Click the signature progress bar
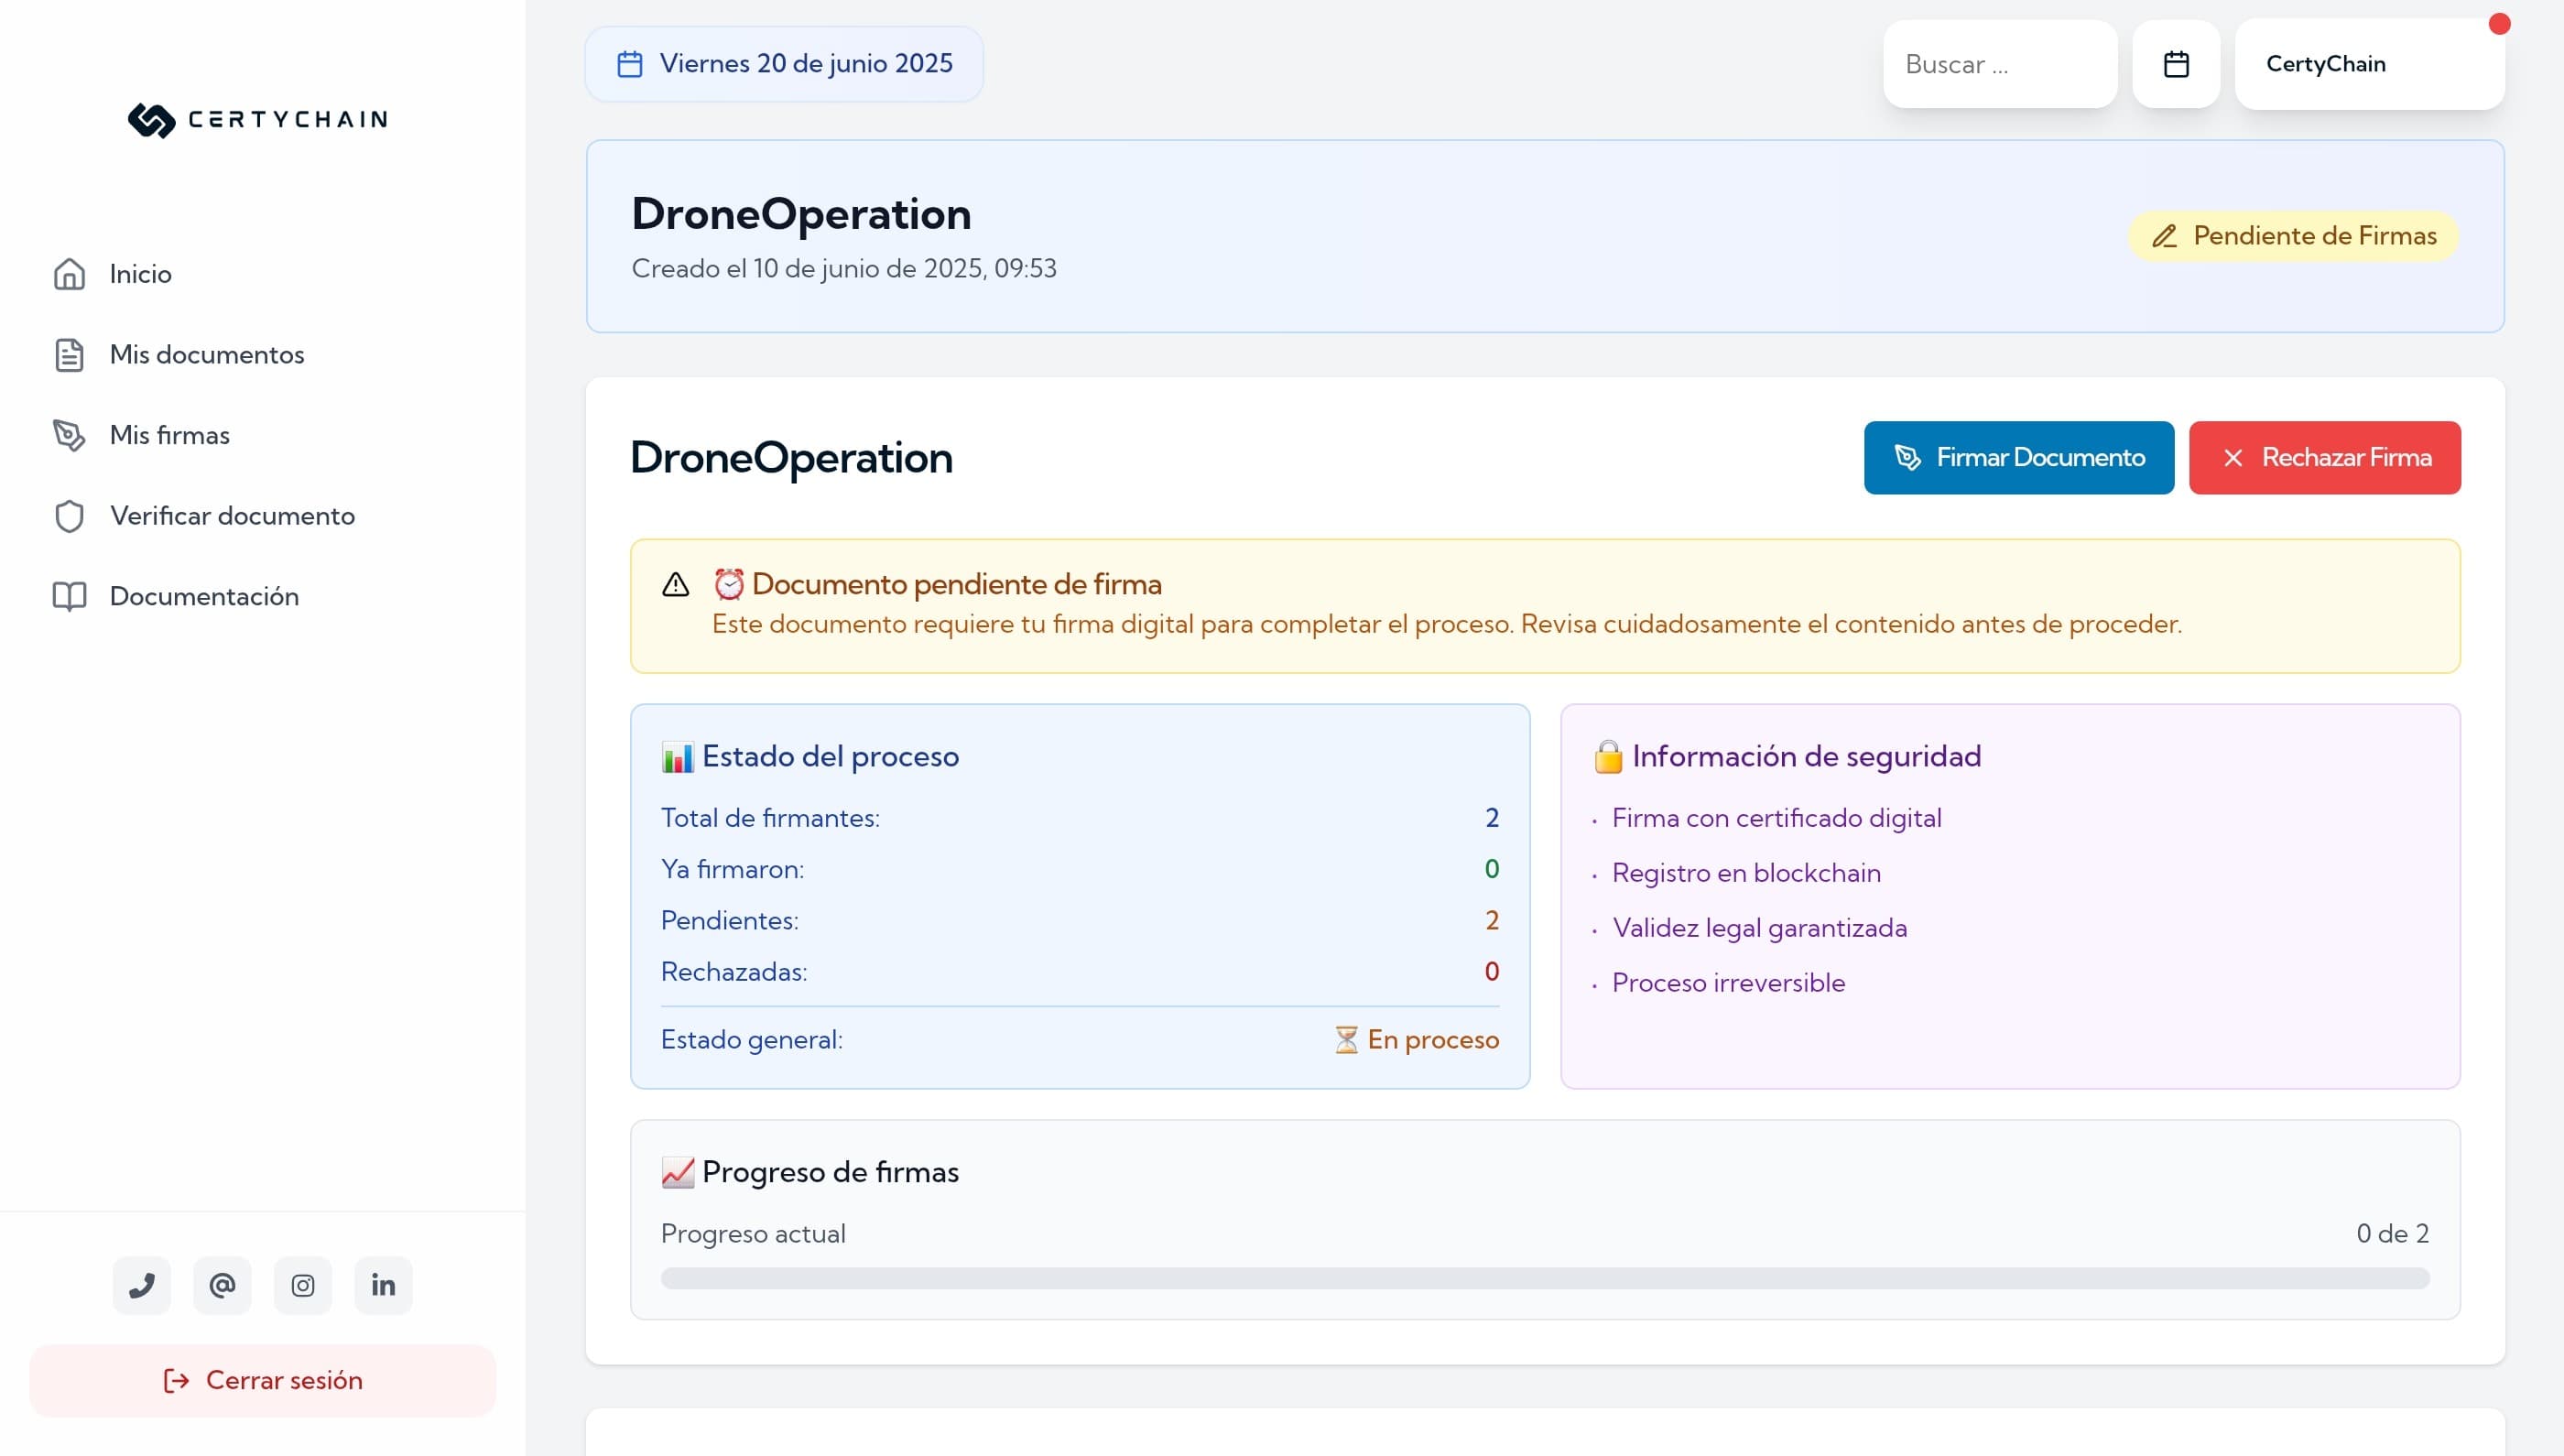Viewport: 2564px width, 1456px height. 1544,1278
